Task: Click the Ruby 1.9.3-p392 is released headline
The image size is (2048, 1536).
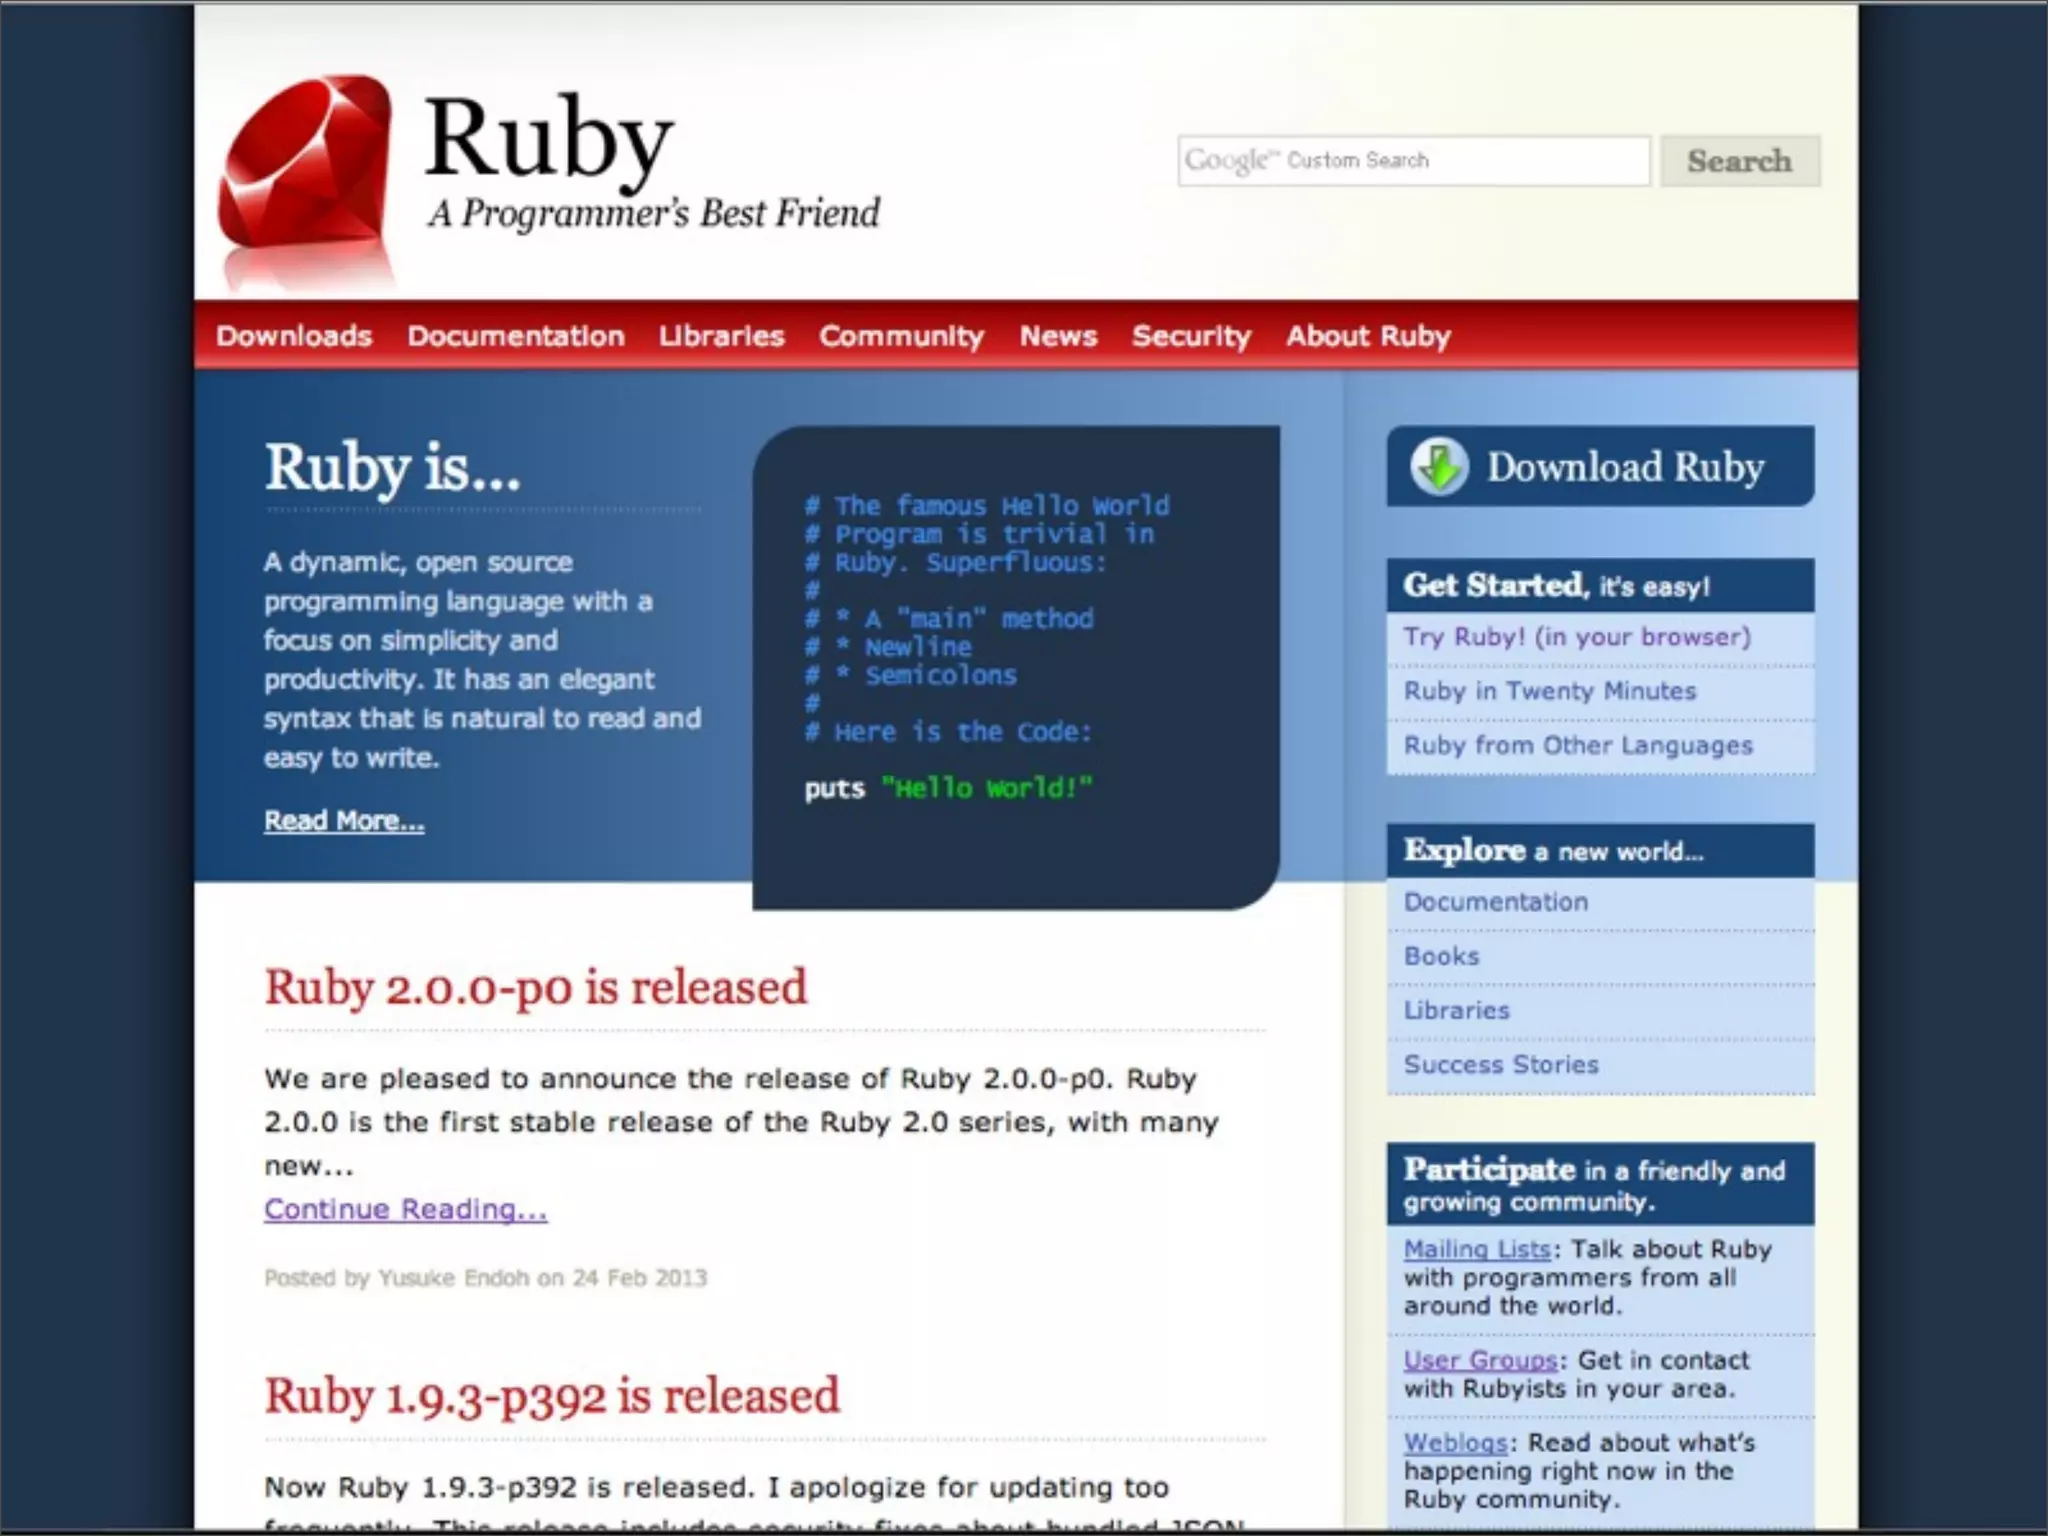Action: click(x=551, y=1396)
